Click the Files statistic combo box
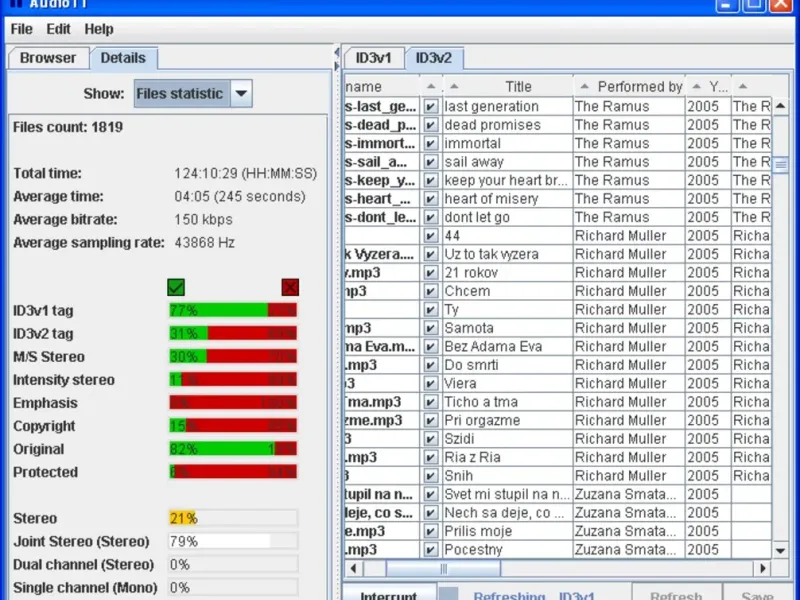 pyautogui.click(x=192, y=93)
